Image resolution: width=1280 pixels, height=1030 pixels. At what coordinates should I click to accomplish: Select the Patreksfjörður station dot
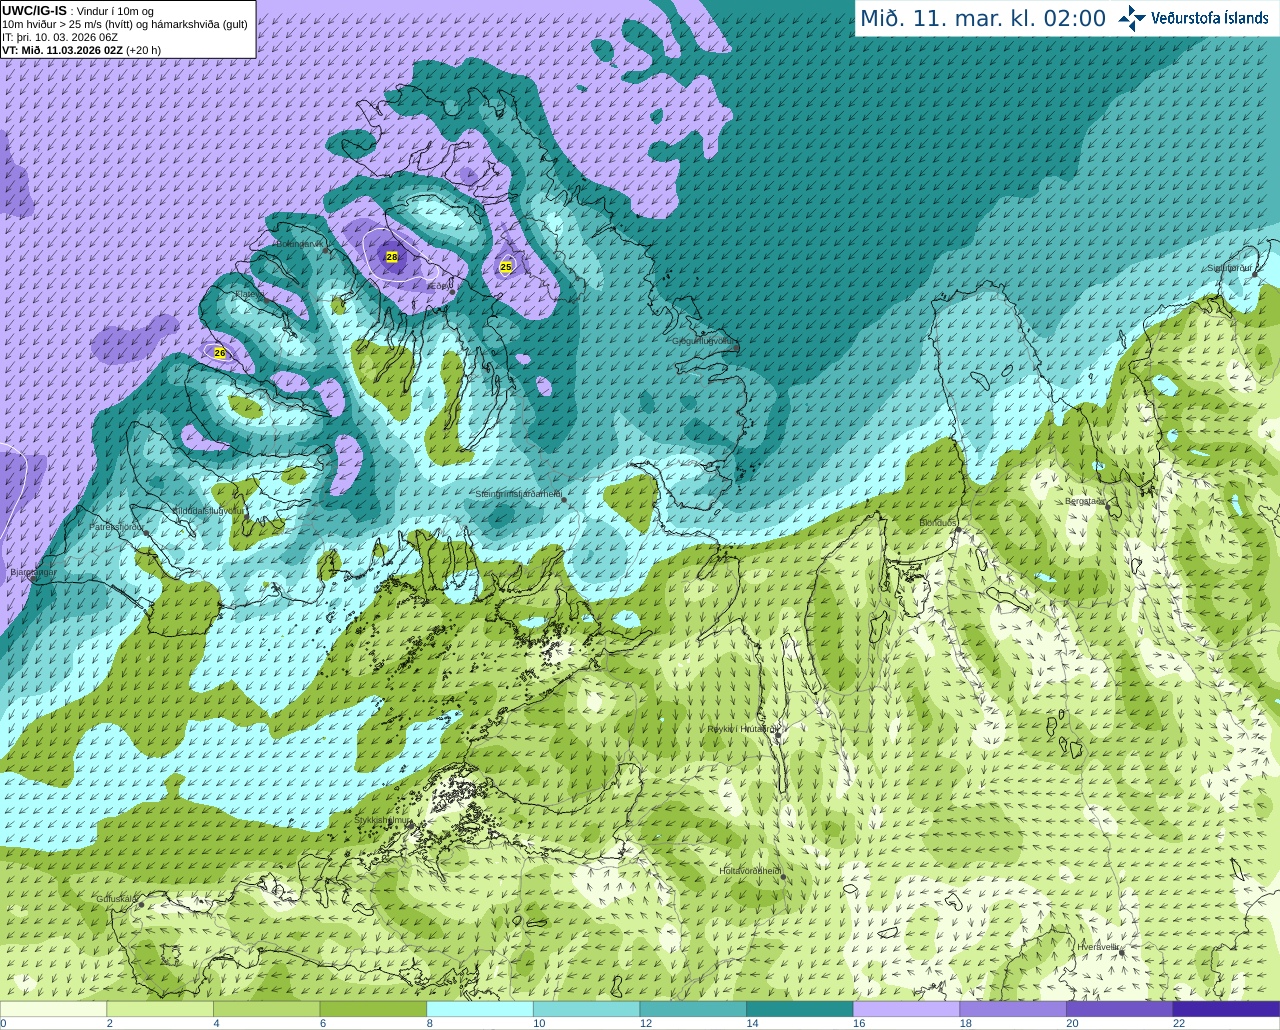pos(146,533)
